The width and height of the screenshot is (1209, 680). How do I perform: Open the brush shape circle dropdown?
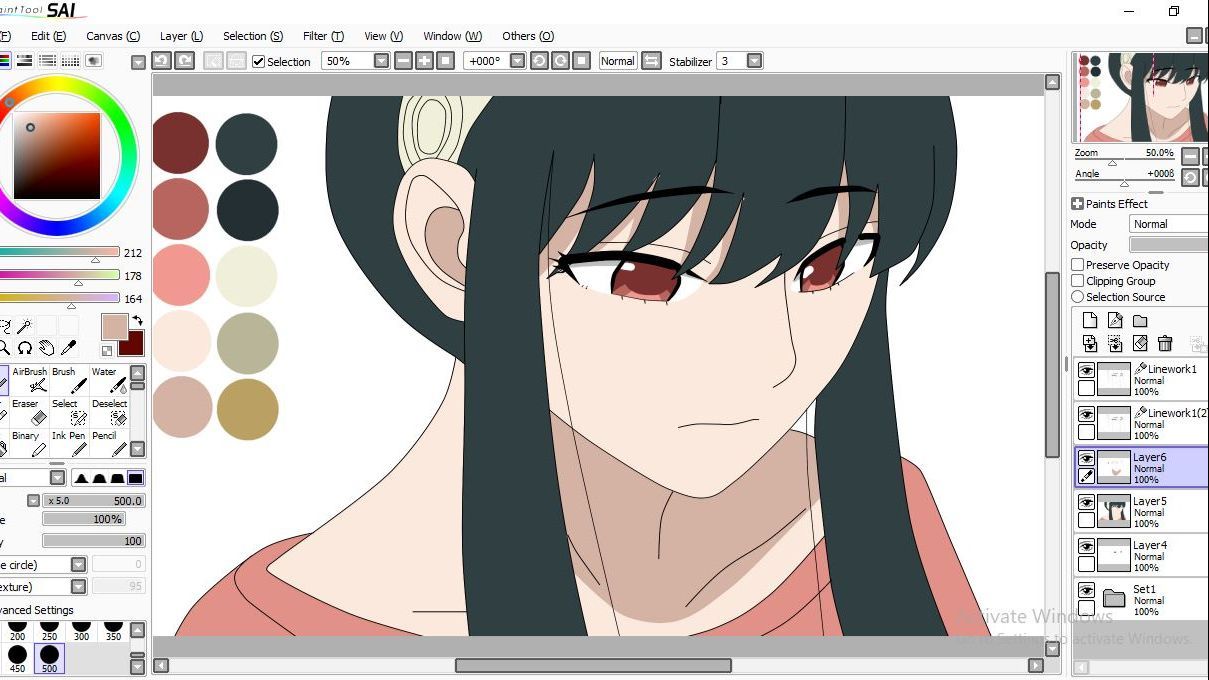(78, 565)
